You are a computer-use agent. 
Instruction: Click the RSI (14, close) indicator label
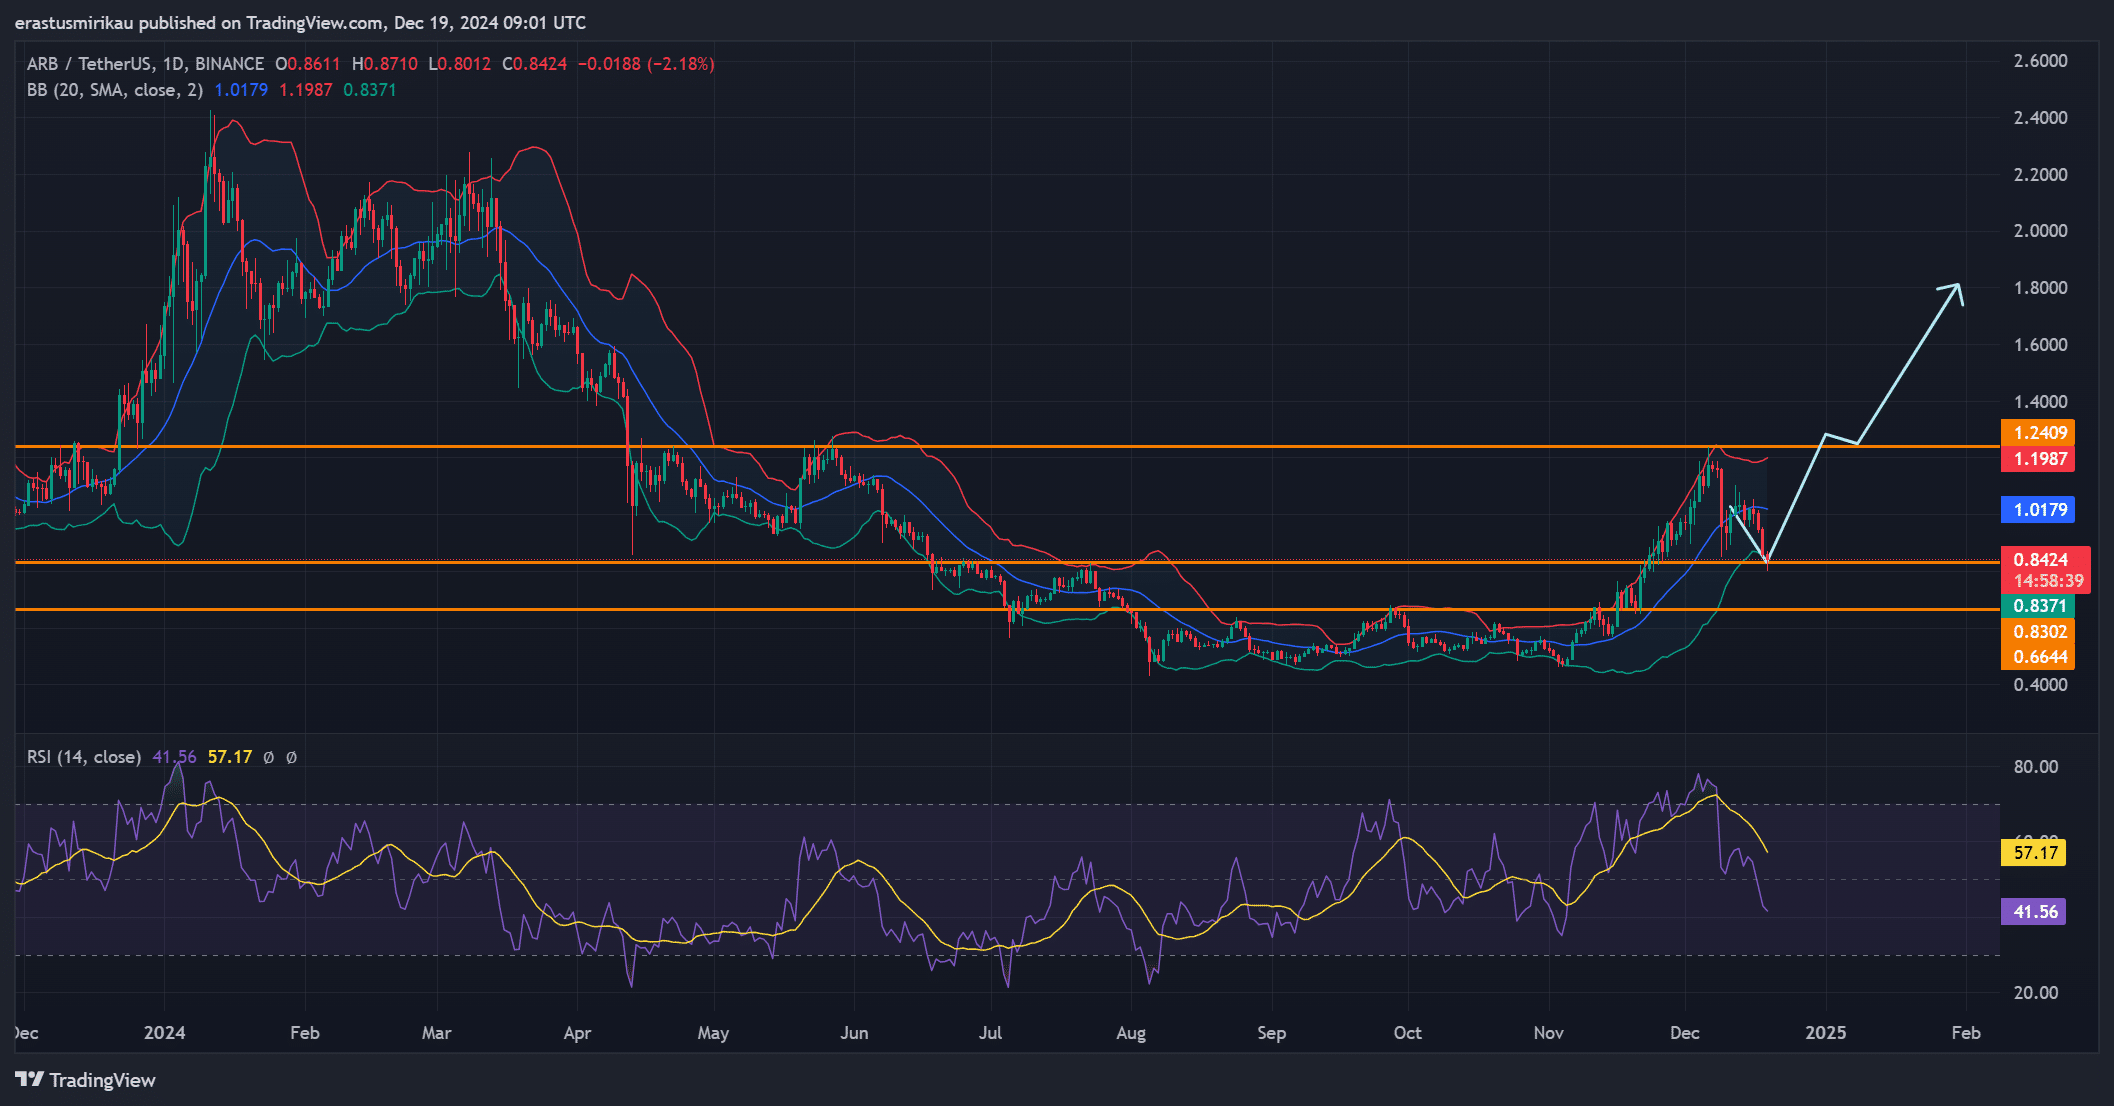tap(84, 757)
